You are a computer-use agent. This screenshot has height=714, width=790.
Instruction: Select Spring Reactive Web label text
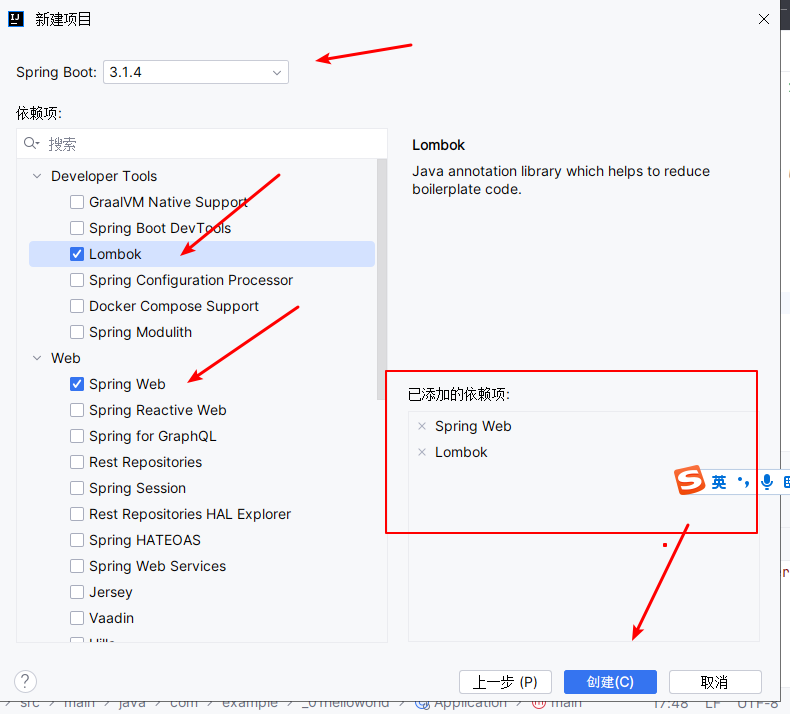pyautogui.click(x=158, y=410)
